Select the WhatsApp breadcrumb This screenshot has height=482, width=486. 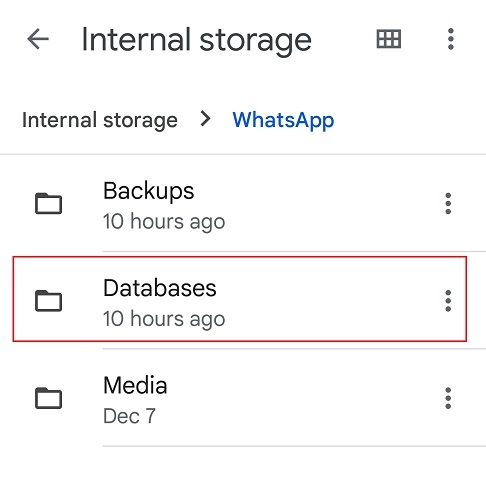pos(283,120)
